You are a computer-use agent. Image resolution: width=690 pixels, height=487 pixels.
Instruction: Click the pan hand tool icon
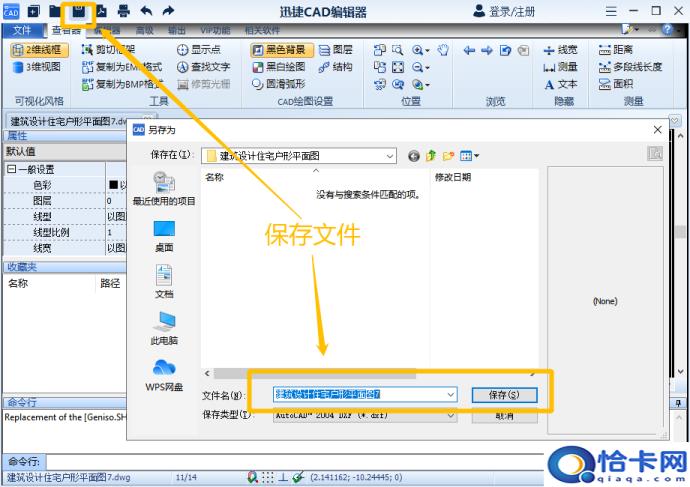click(443, 50)
